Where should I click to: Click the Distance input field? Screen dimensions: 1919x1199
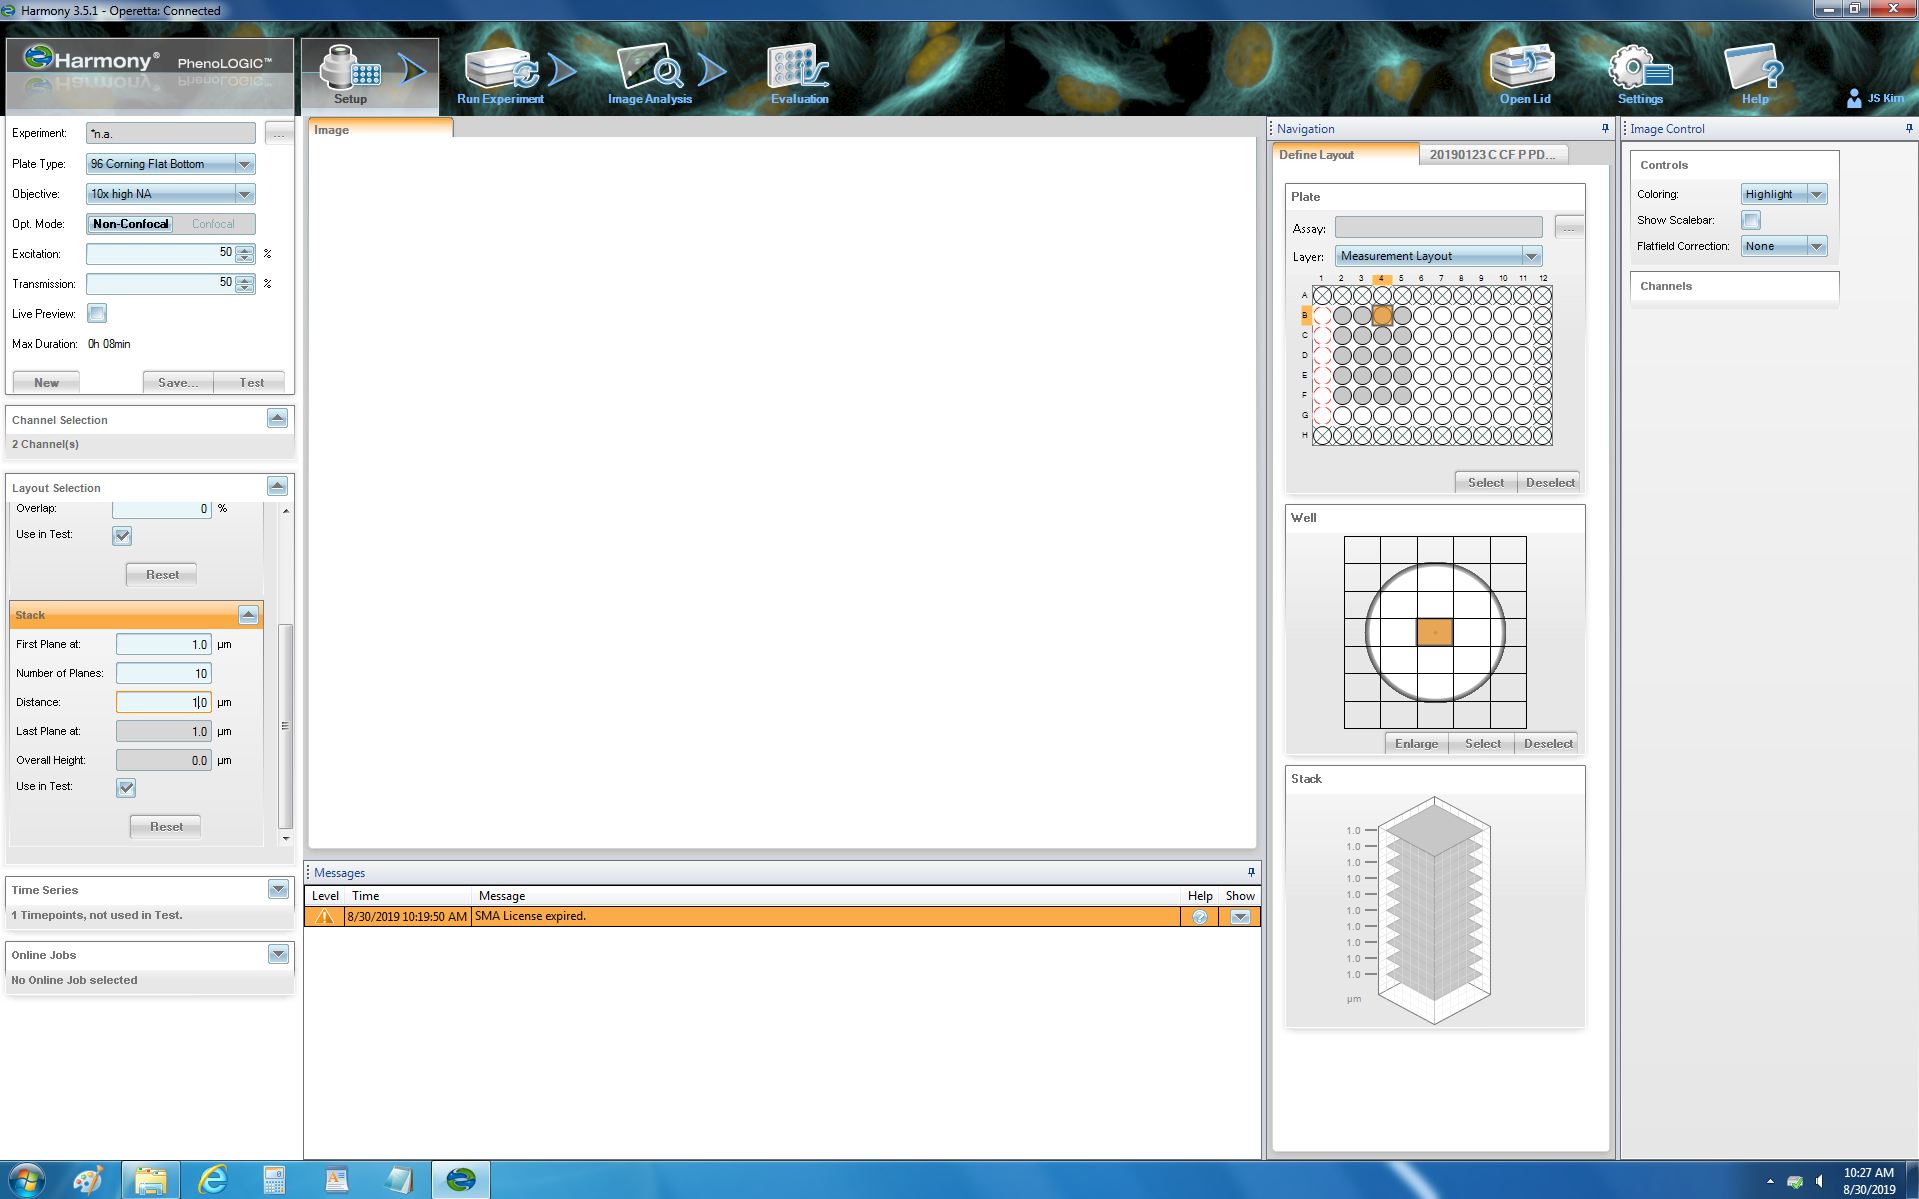click(x=164, y=702)
